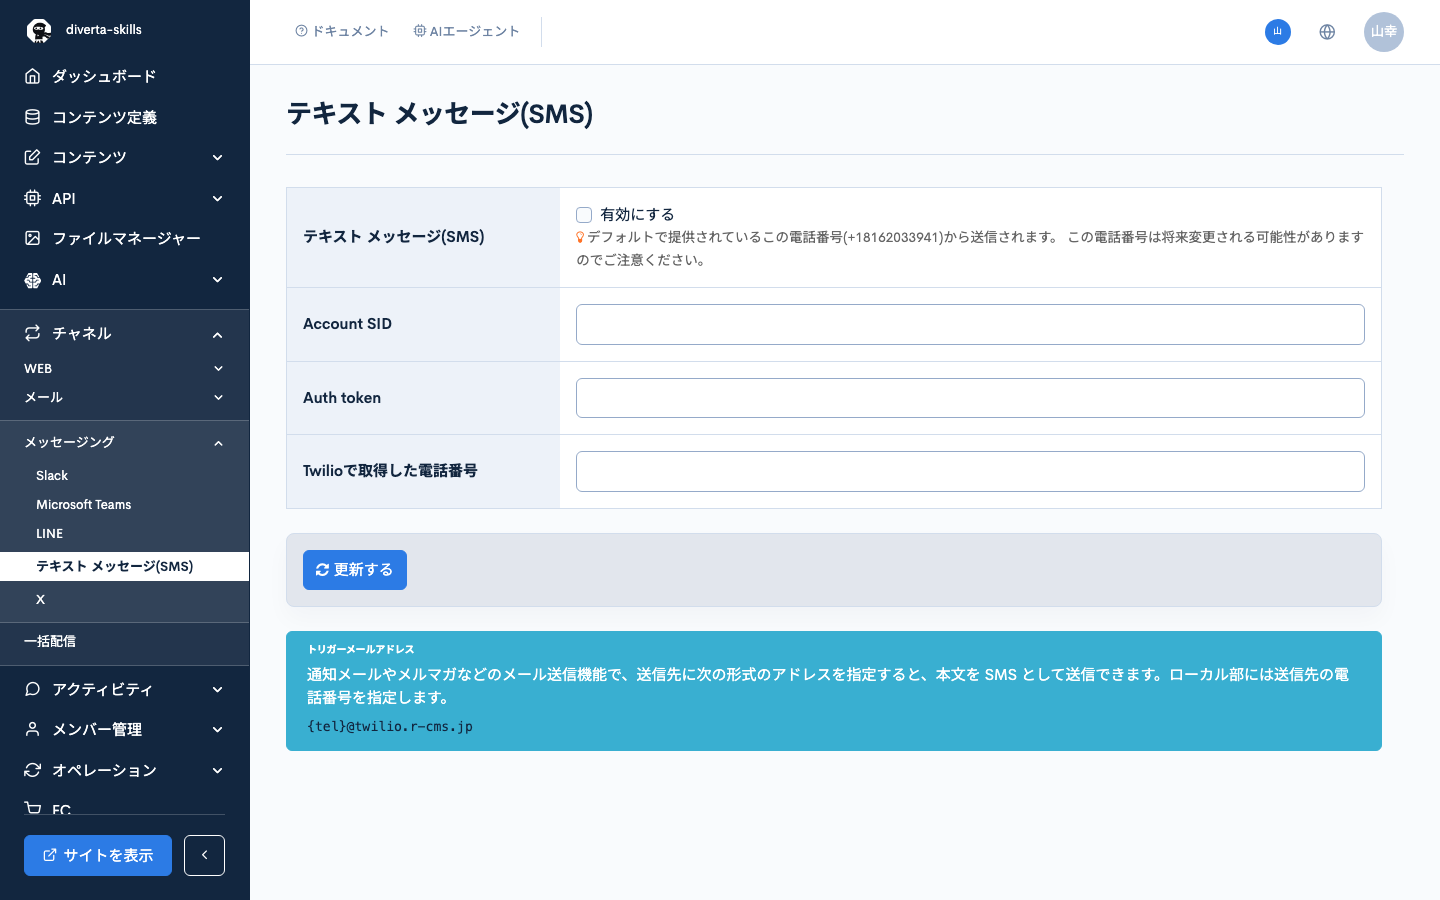Expand the メンバー管理 menu chevron
The width and height of the screenshot is (1440, 900).
218,730
